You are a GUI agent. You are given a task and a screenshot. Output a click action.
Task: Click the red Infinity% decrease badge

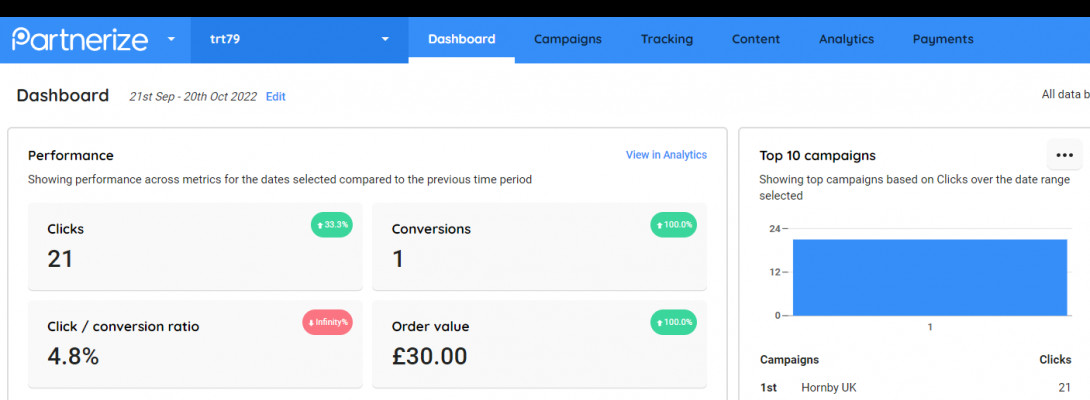[x=327, y=322]
